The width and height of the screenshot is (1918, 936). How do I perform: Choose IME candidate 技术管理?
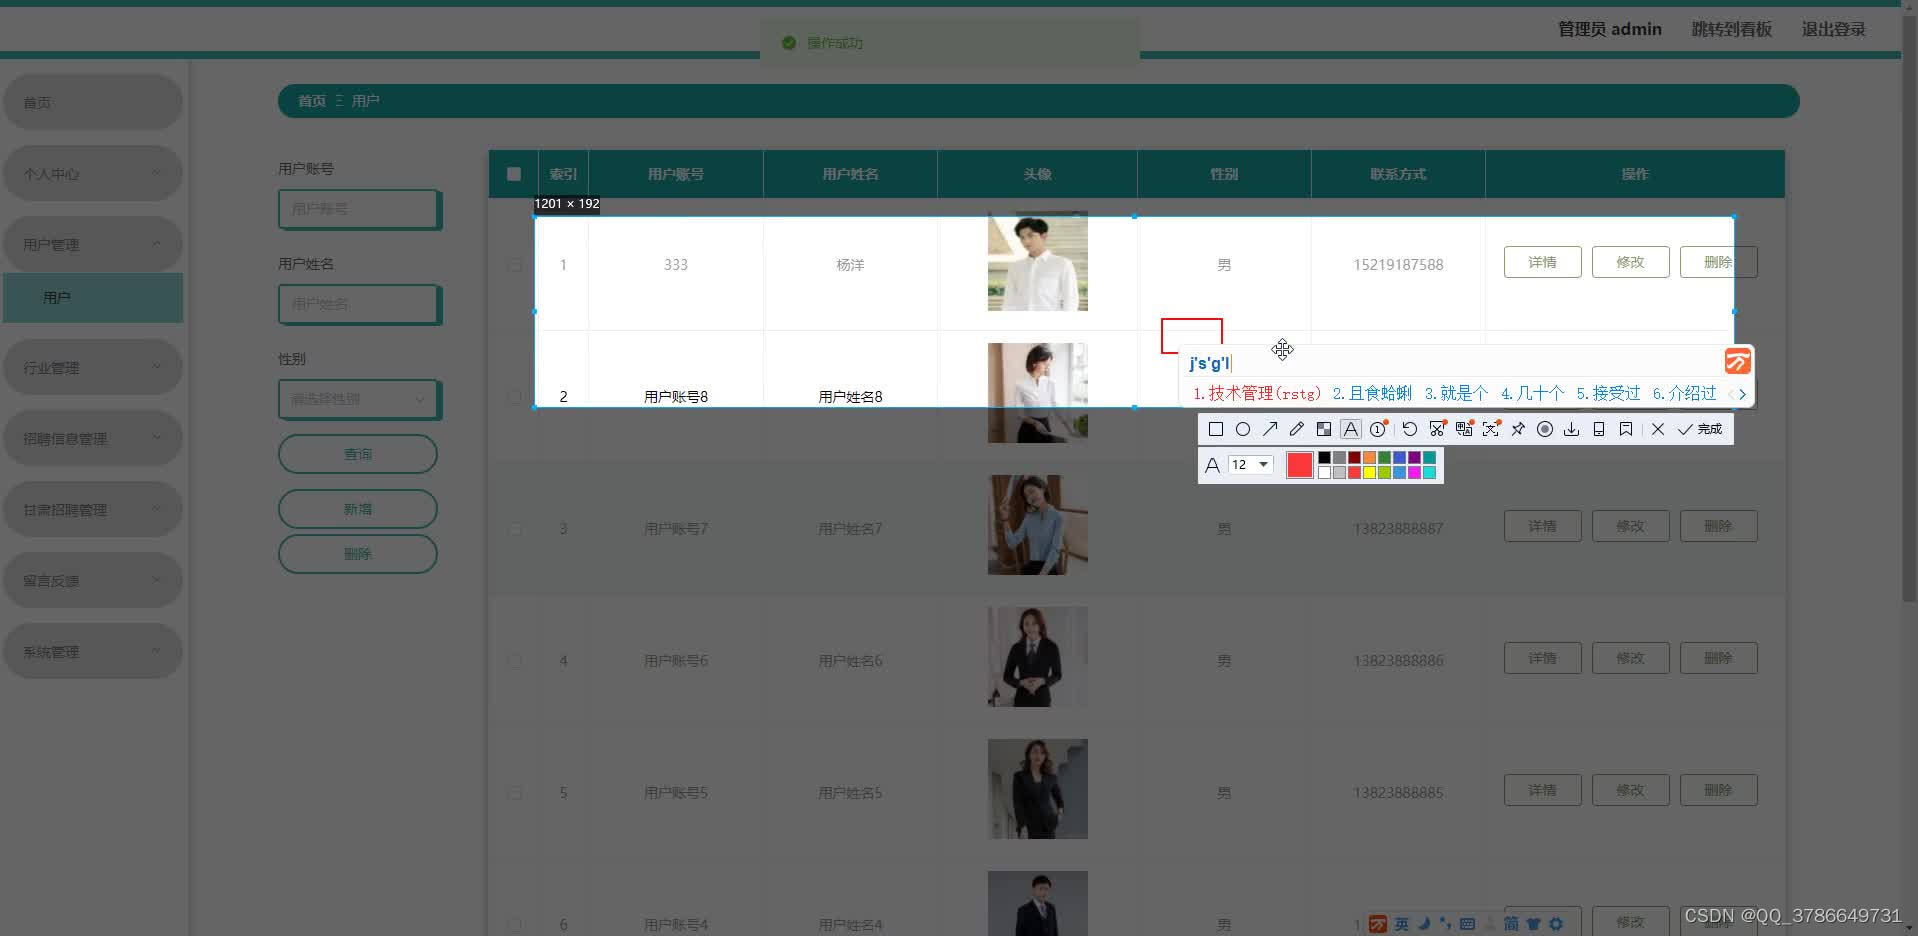click(1257, 394)
